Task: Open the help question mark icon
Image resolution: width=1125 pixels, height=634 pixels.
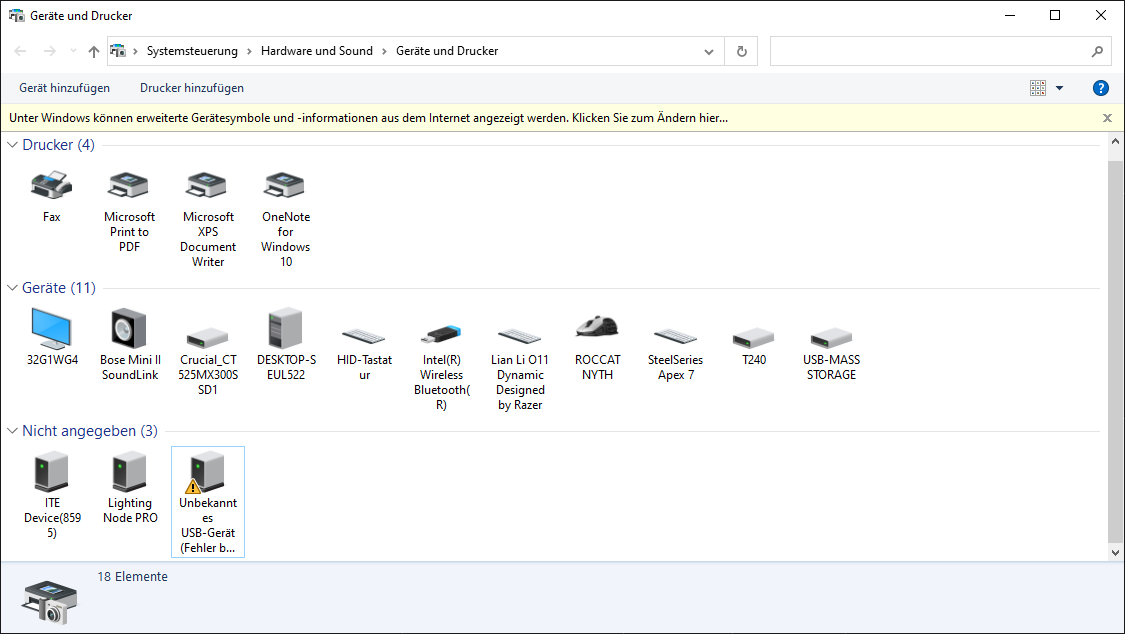Action: pyautogui.click(x=1101, y=88)
